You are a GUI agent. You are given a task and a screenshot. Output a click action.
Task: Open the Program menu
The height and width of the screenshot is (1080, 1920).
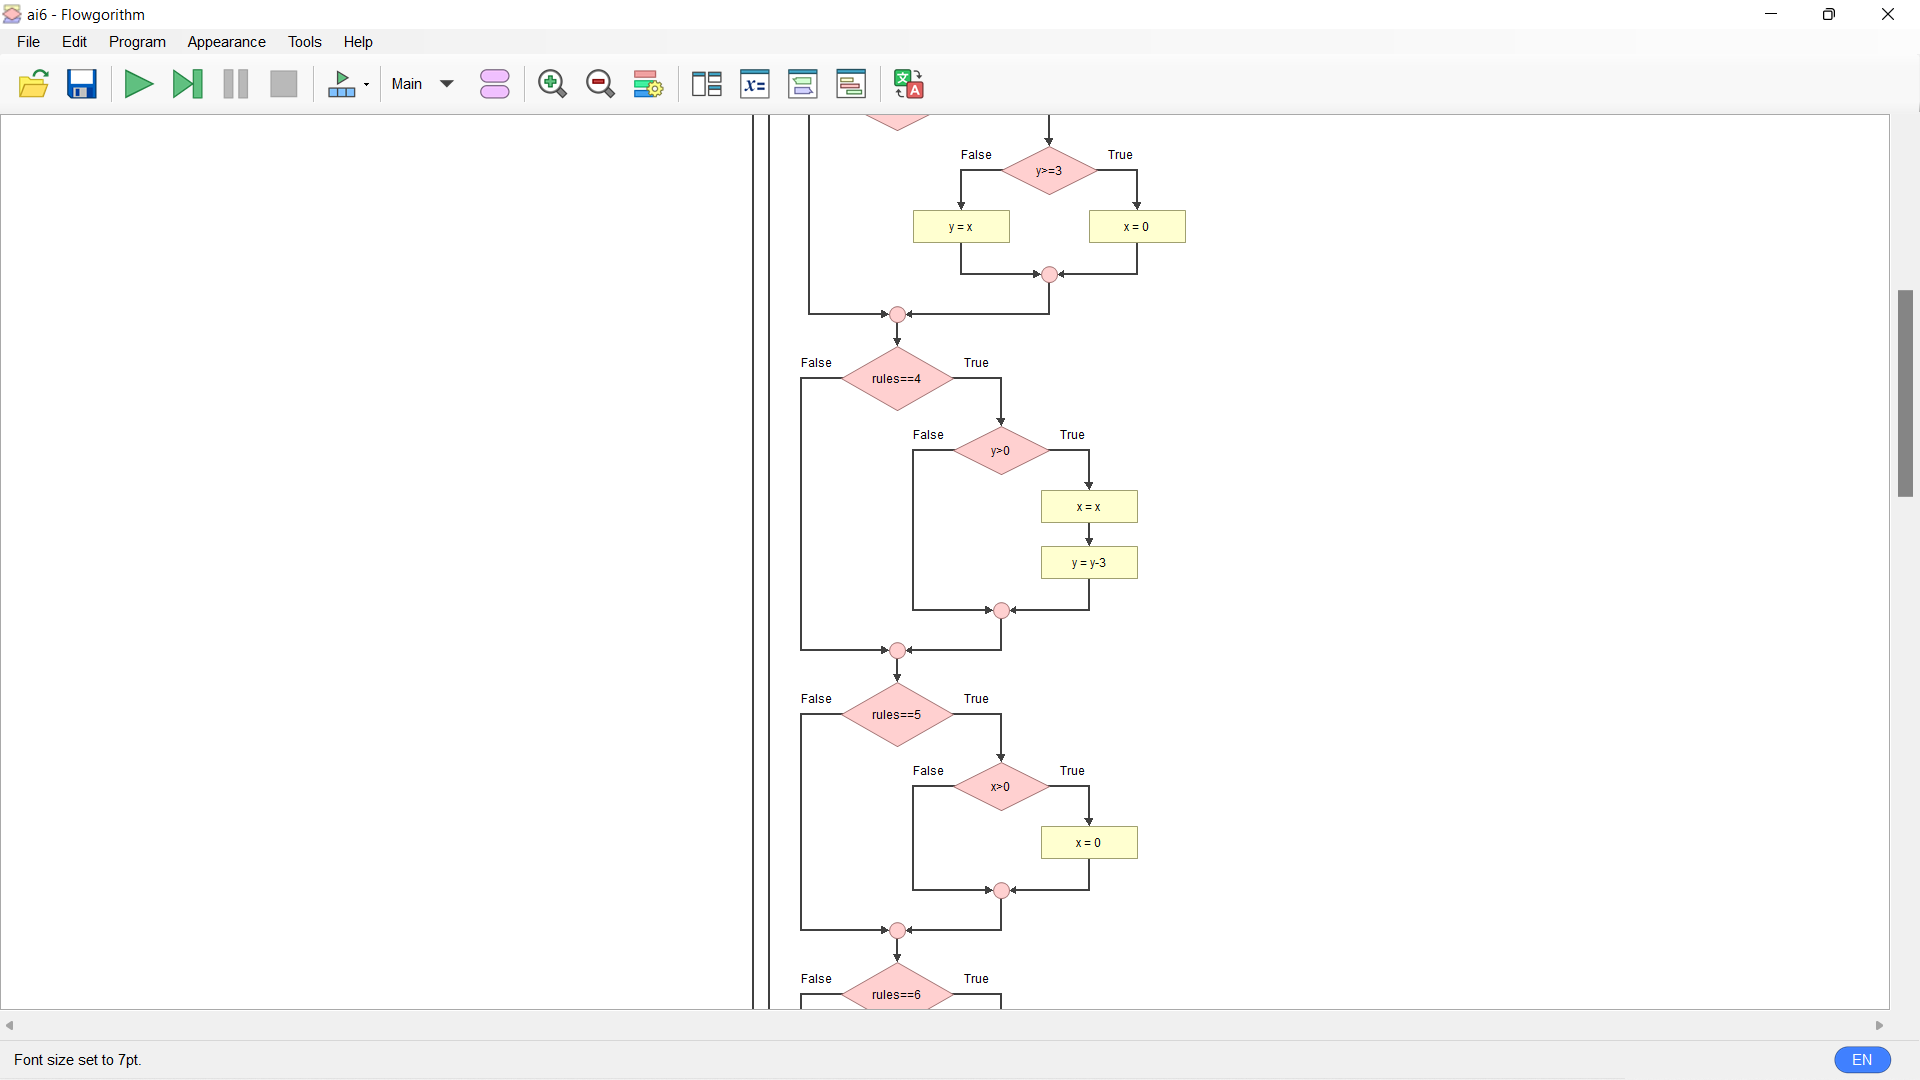(x=137, y=42)
